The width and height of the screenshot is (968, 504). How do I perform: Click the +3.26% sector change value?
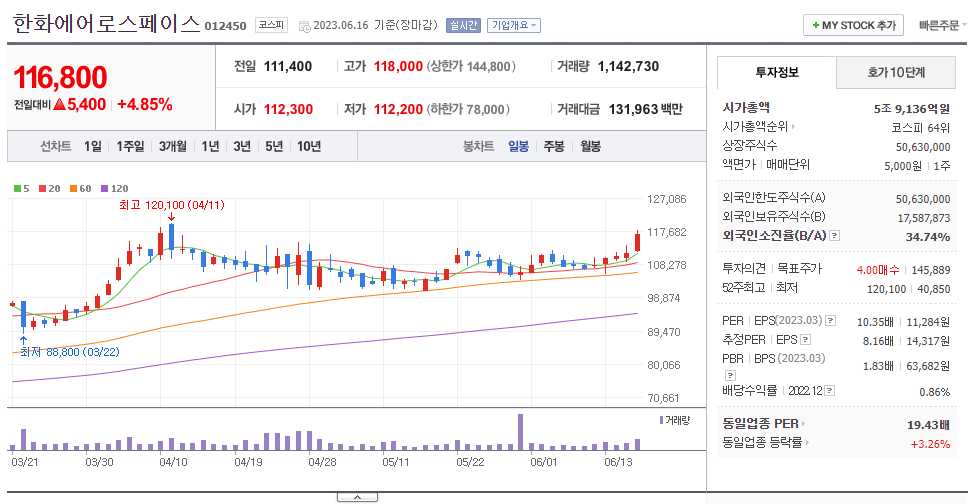pos(930,444)
